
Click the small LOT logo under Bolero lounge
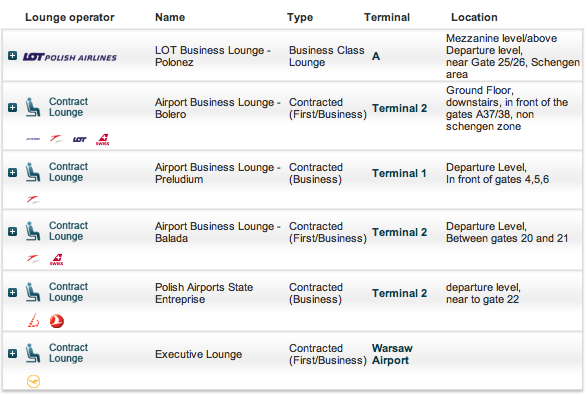tap(80, 140)
